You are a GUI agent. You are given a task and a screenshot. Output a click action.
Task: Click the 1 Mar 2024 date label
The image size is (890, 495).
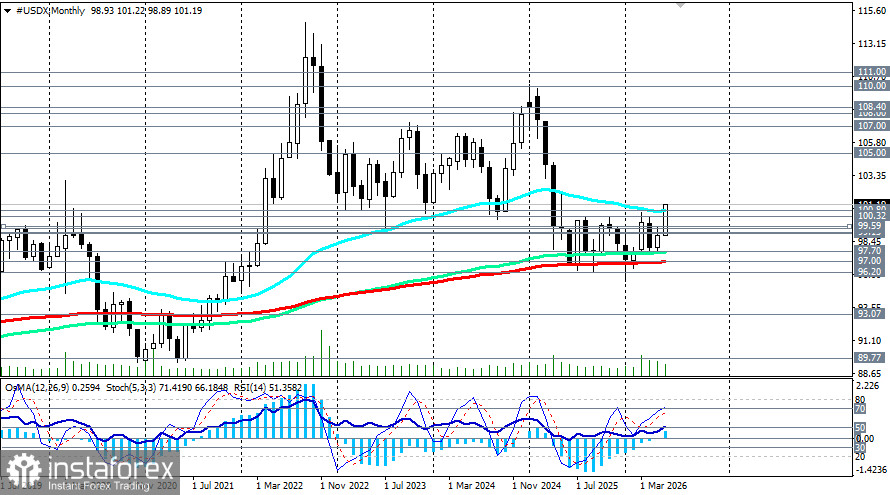[471, 486]
